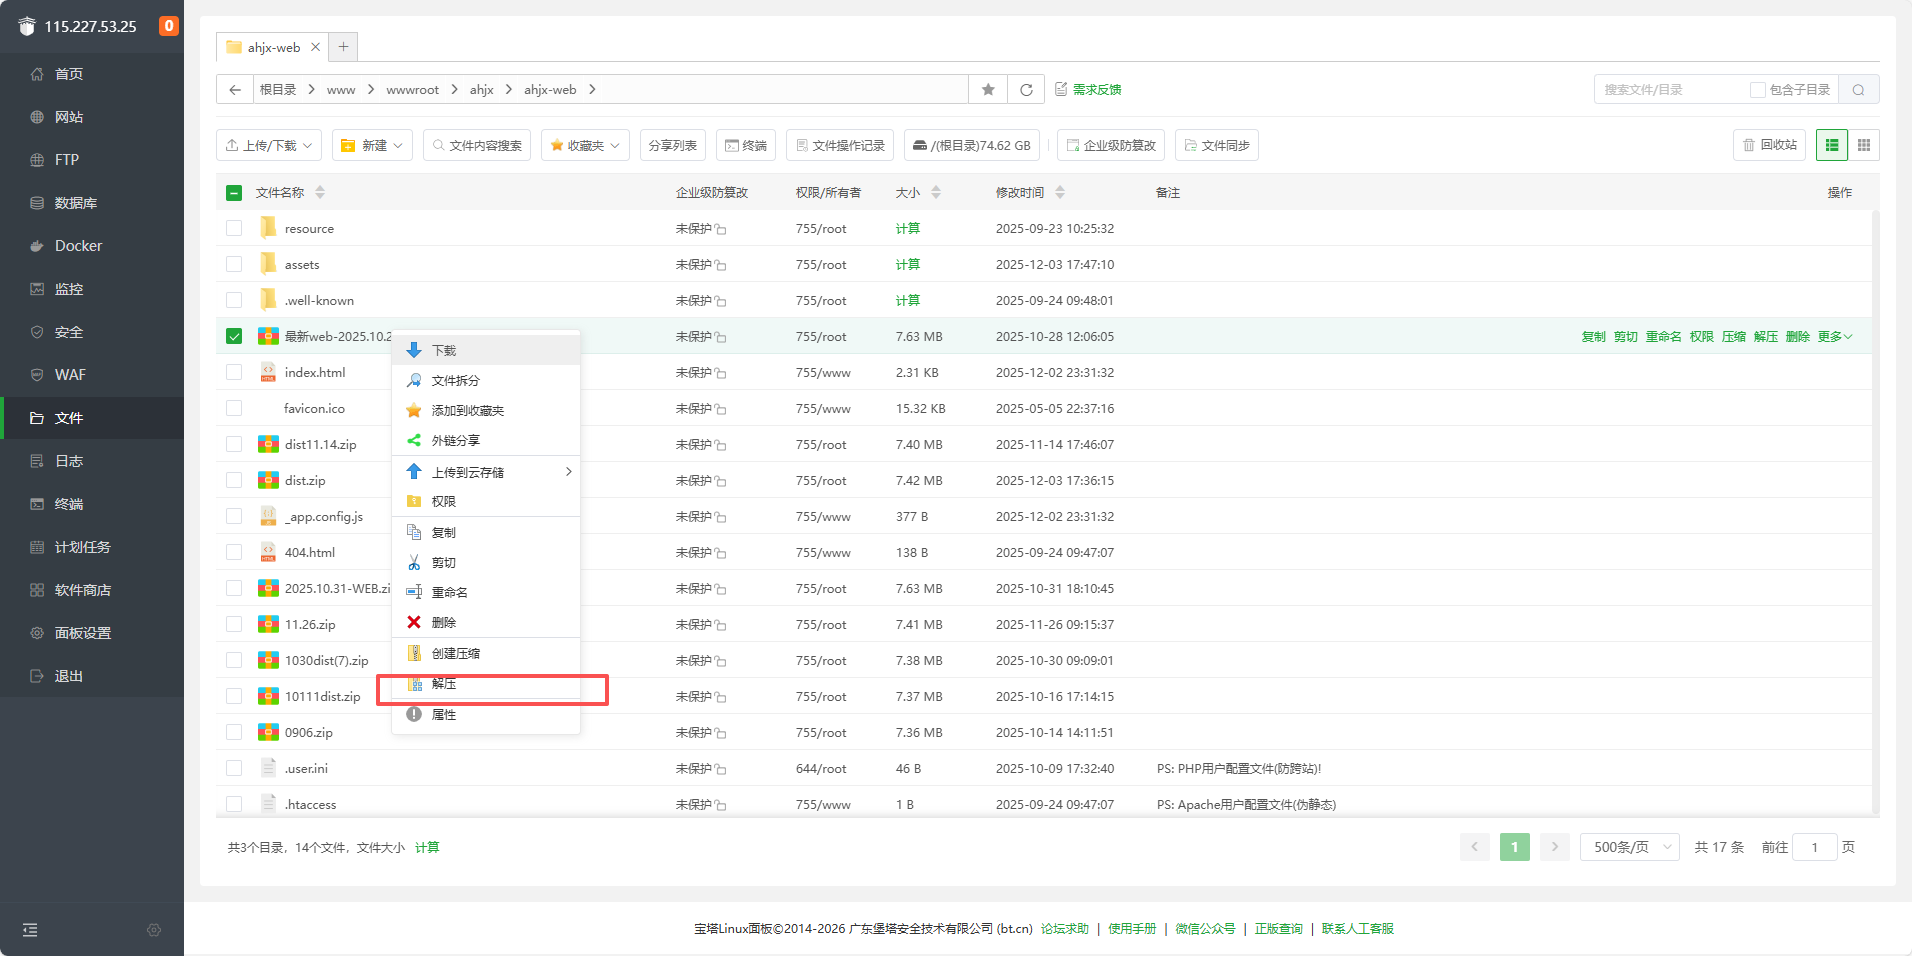Click the 搜索文件/目录 search field
Viewport: 1912px width, 956px height.
pyautogui.click(x=1670, y=89)
